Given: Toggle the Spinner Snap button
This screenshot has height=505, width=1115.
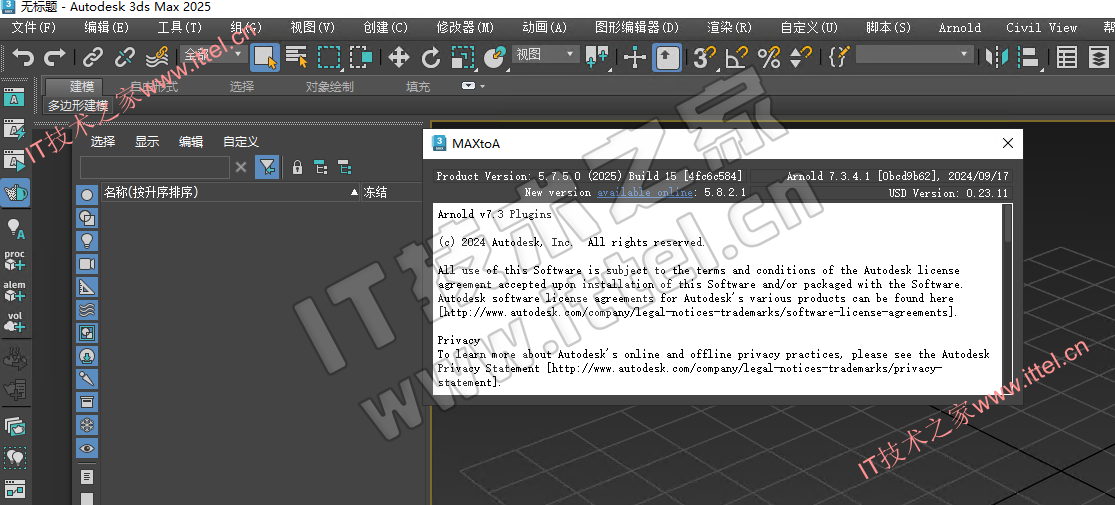Looking at the screenshot, I should pos(801,57).
